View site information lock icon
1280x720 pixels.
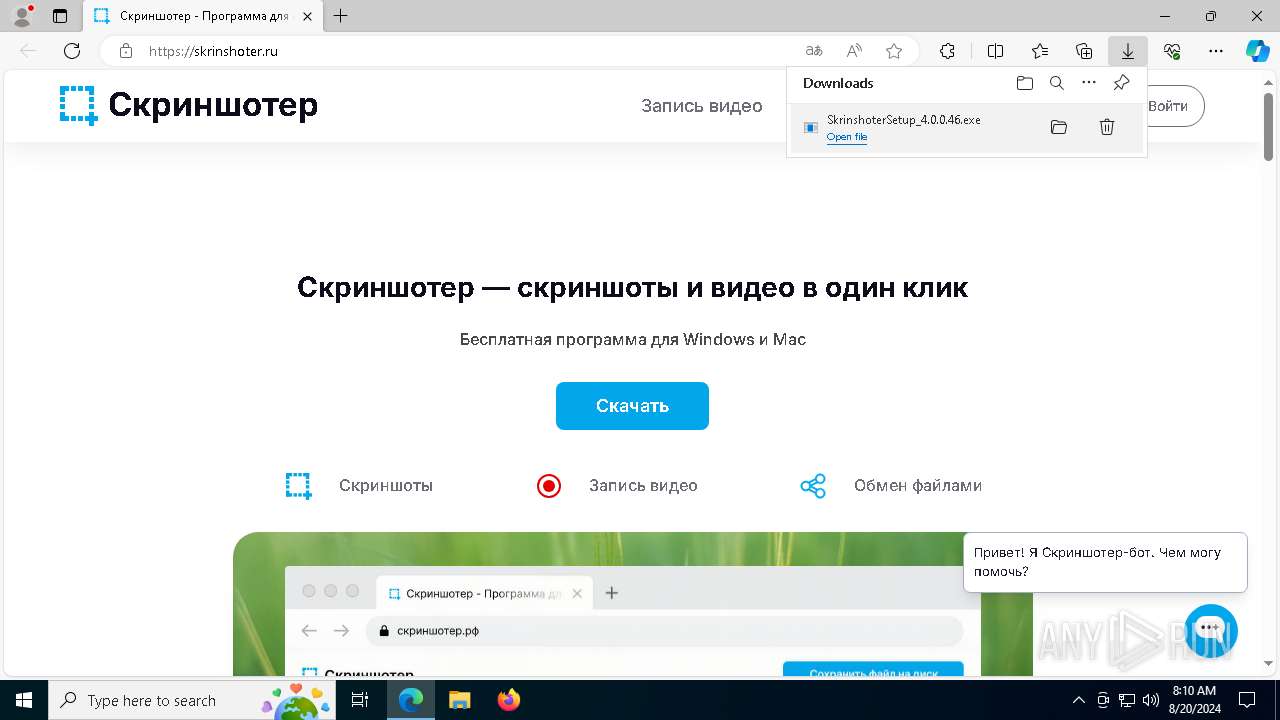point(126,51)
